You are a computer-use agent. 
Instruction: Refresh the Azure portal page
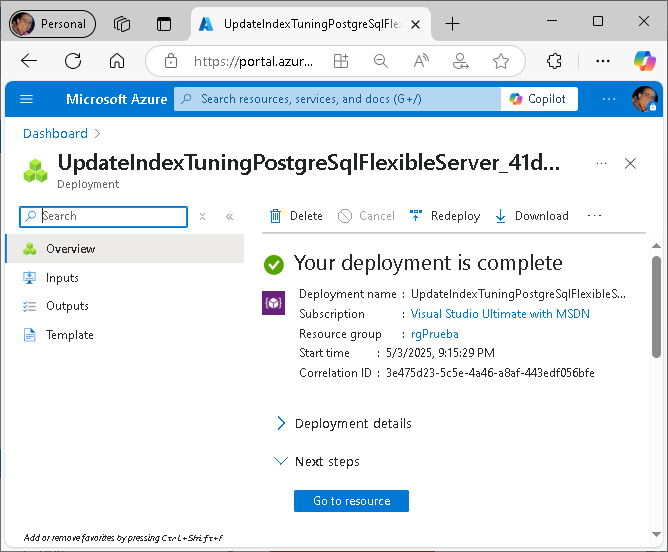(x=73, y=61)
